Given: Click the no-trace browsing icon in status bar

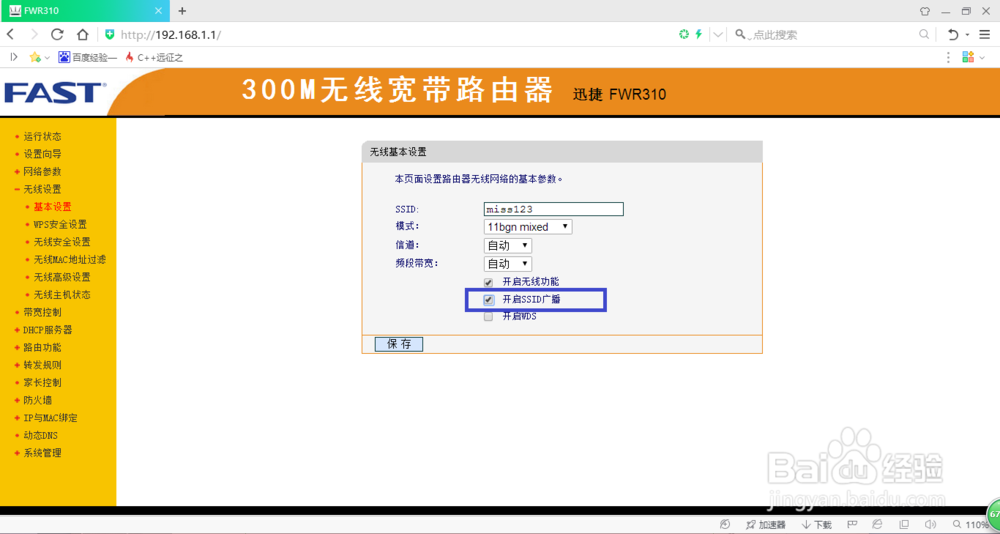Looking at the screenshot, I should tap(724, 524).
